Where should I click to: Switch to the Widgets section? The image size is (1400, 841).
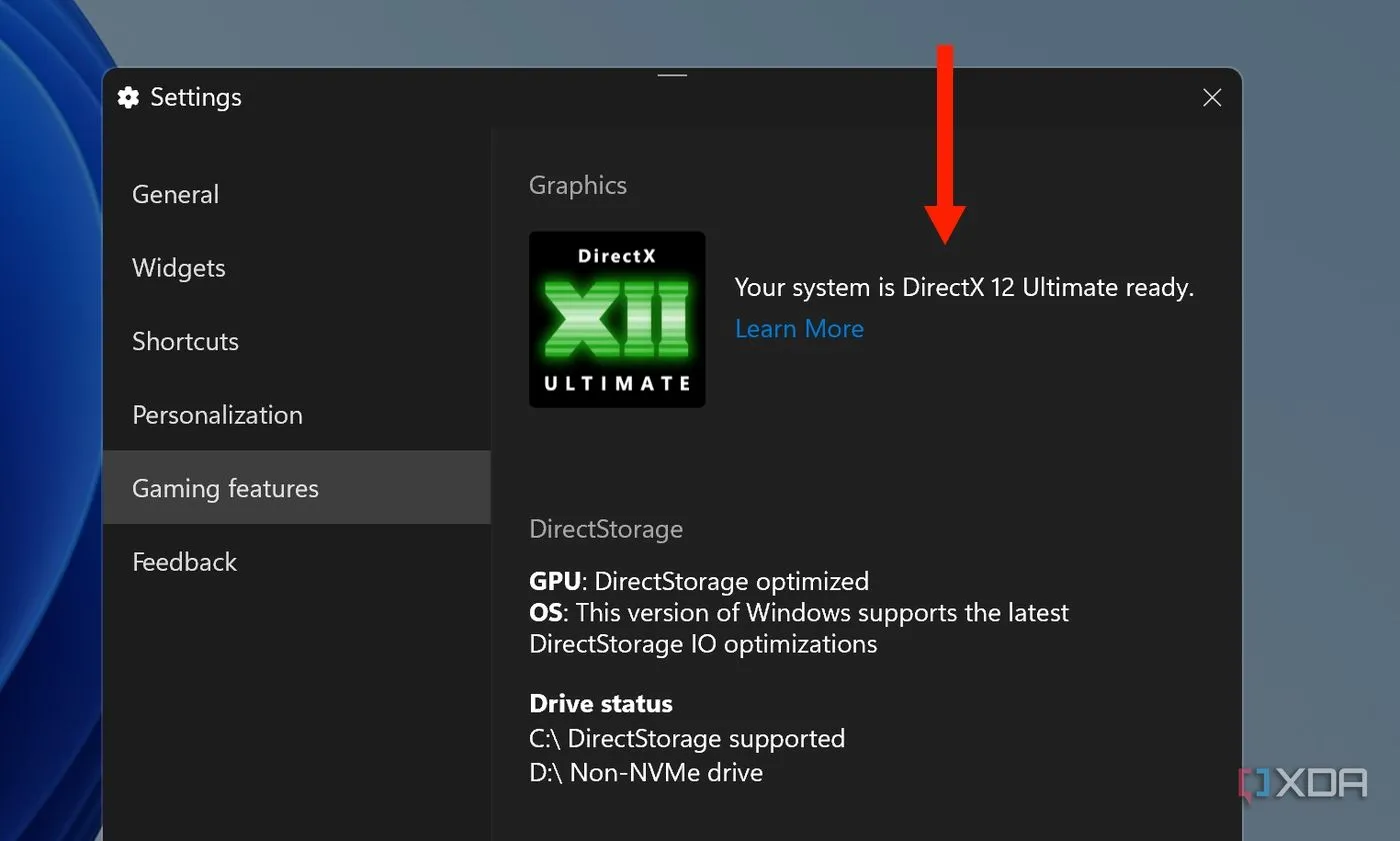click(179, 268)
